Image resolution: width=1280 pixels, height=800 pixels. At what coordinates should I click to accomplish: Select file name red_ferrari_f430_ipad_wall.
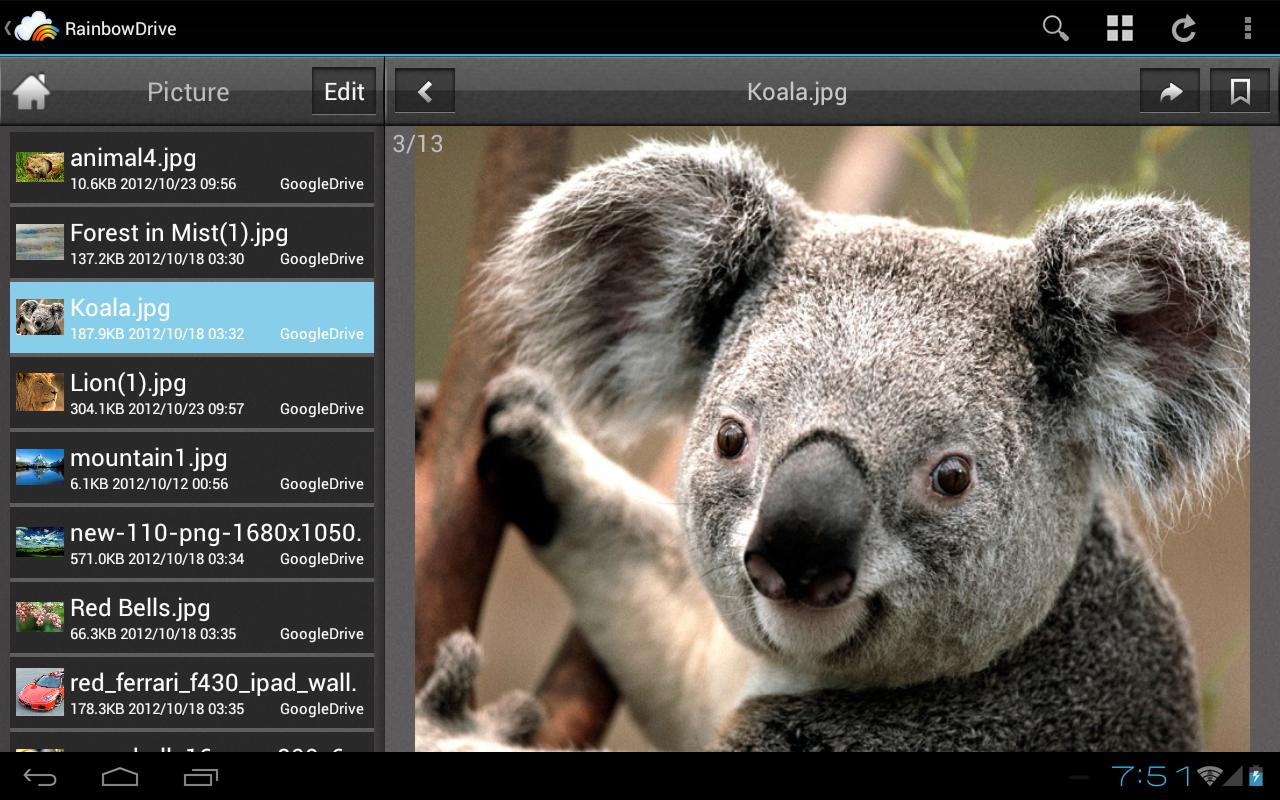[214, 683]
